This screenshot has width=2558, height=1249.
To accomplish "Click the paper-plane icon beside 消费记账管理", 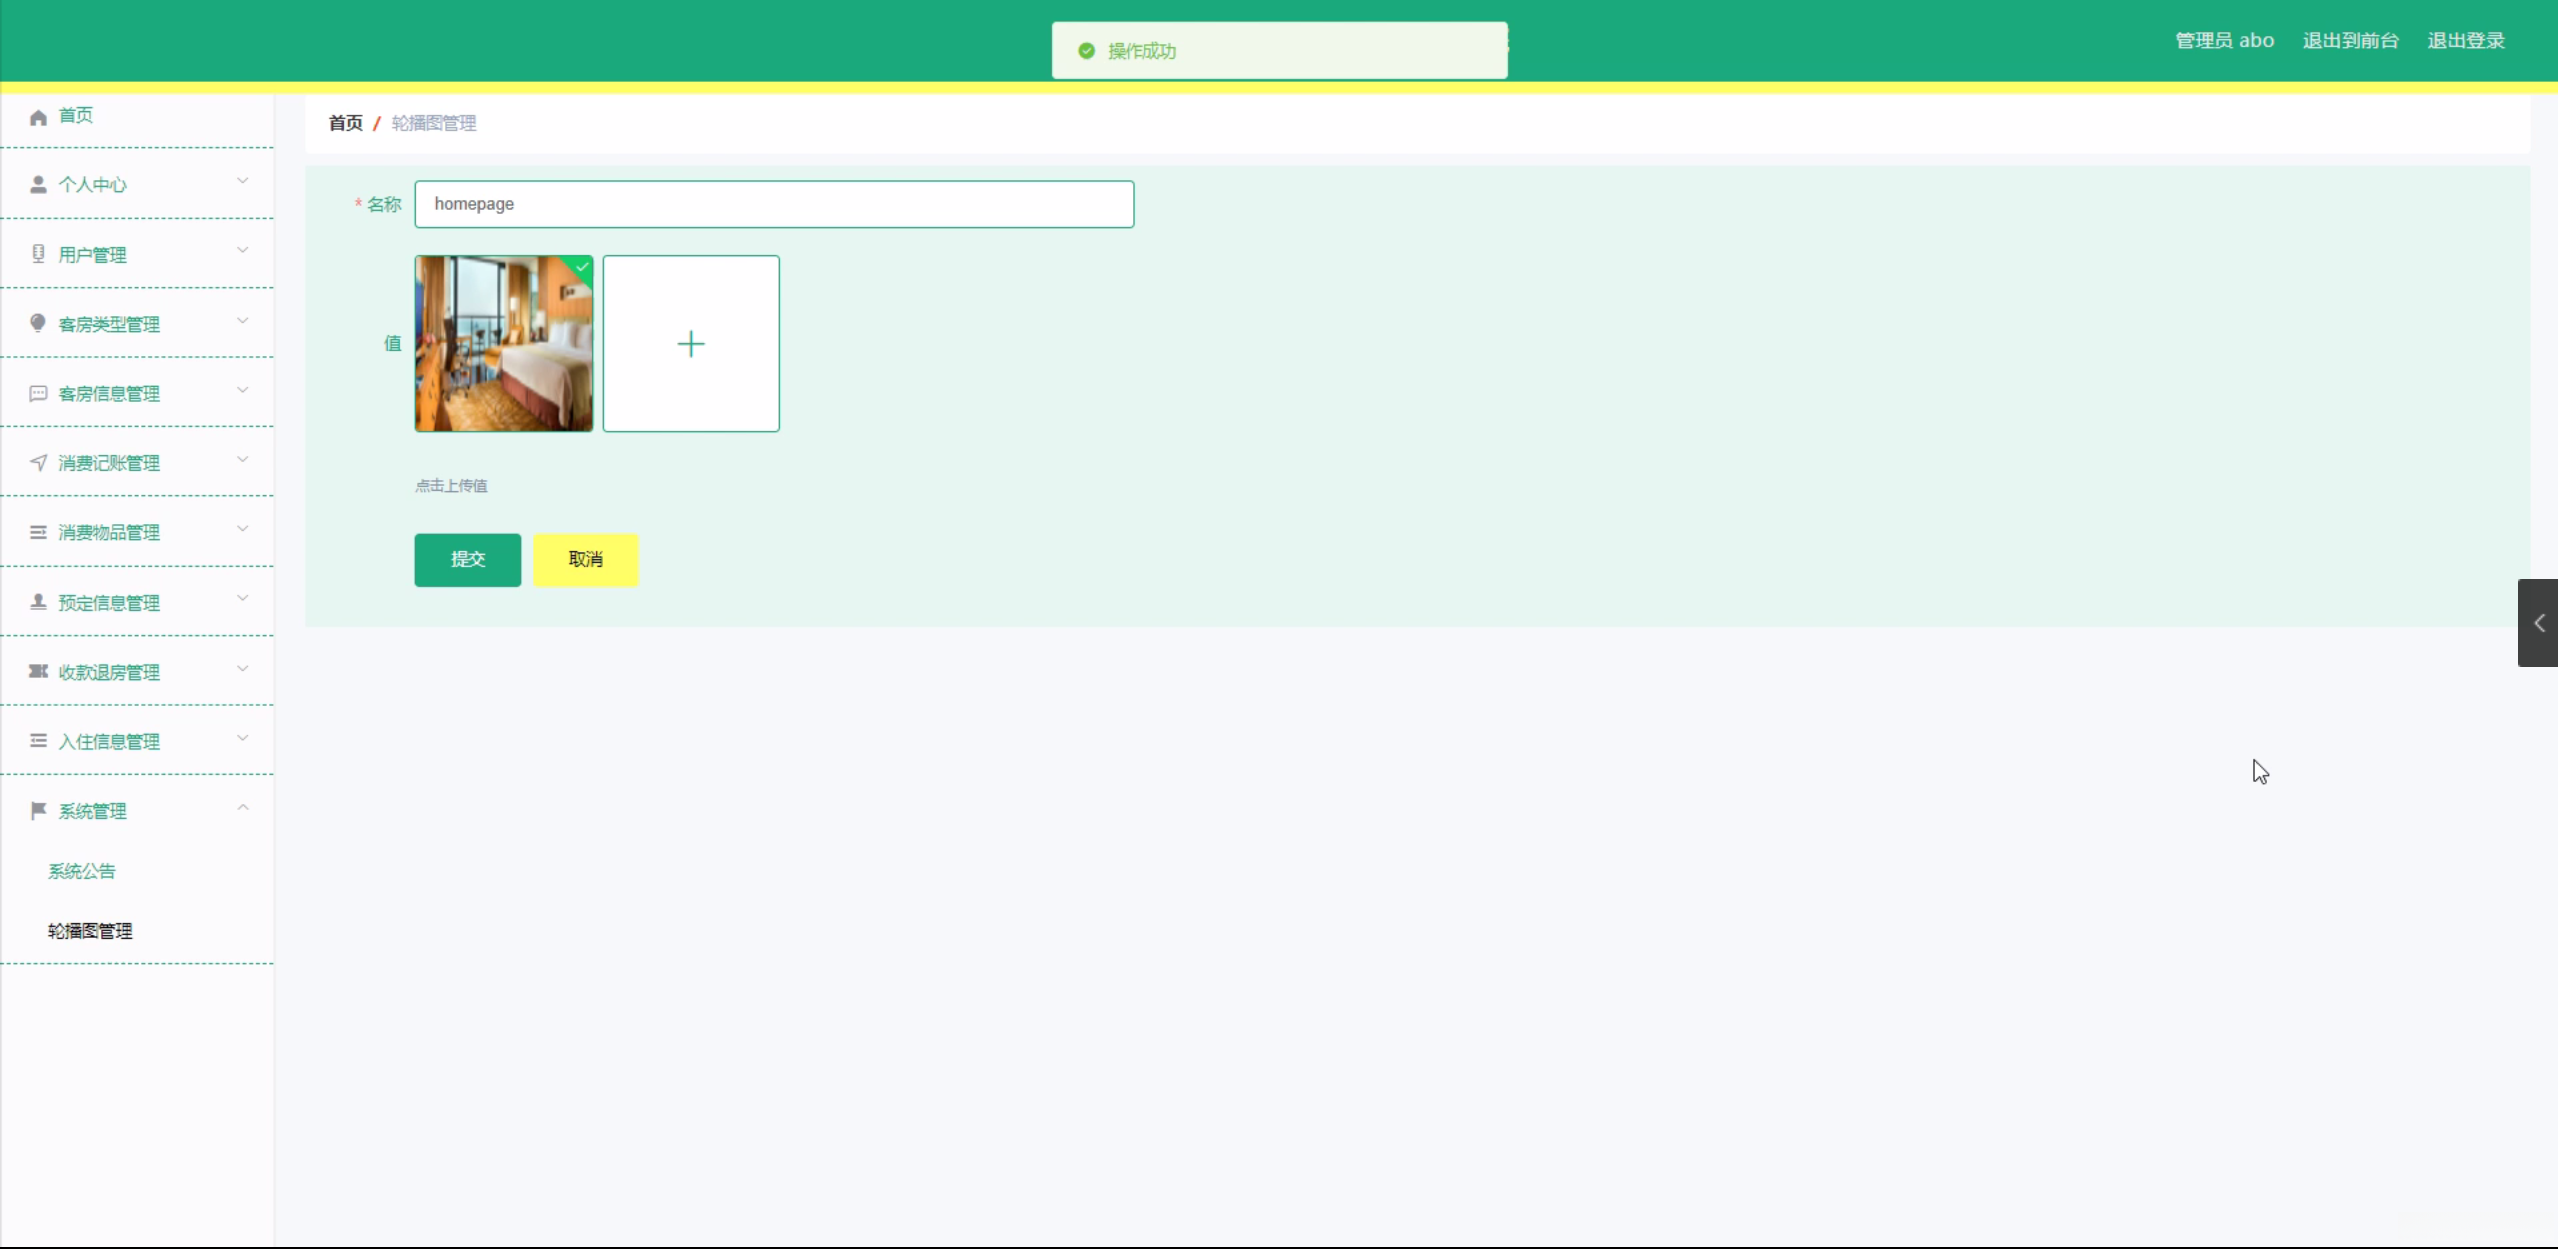I will [x=38, y=462].
